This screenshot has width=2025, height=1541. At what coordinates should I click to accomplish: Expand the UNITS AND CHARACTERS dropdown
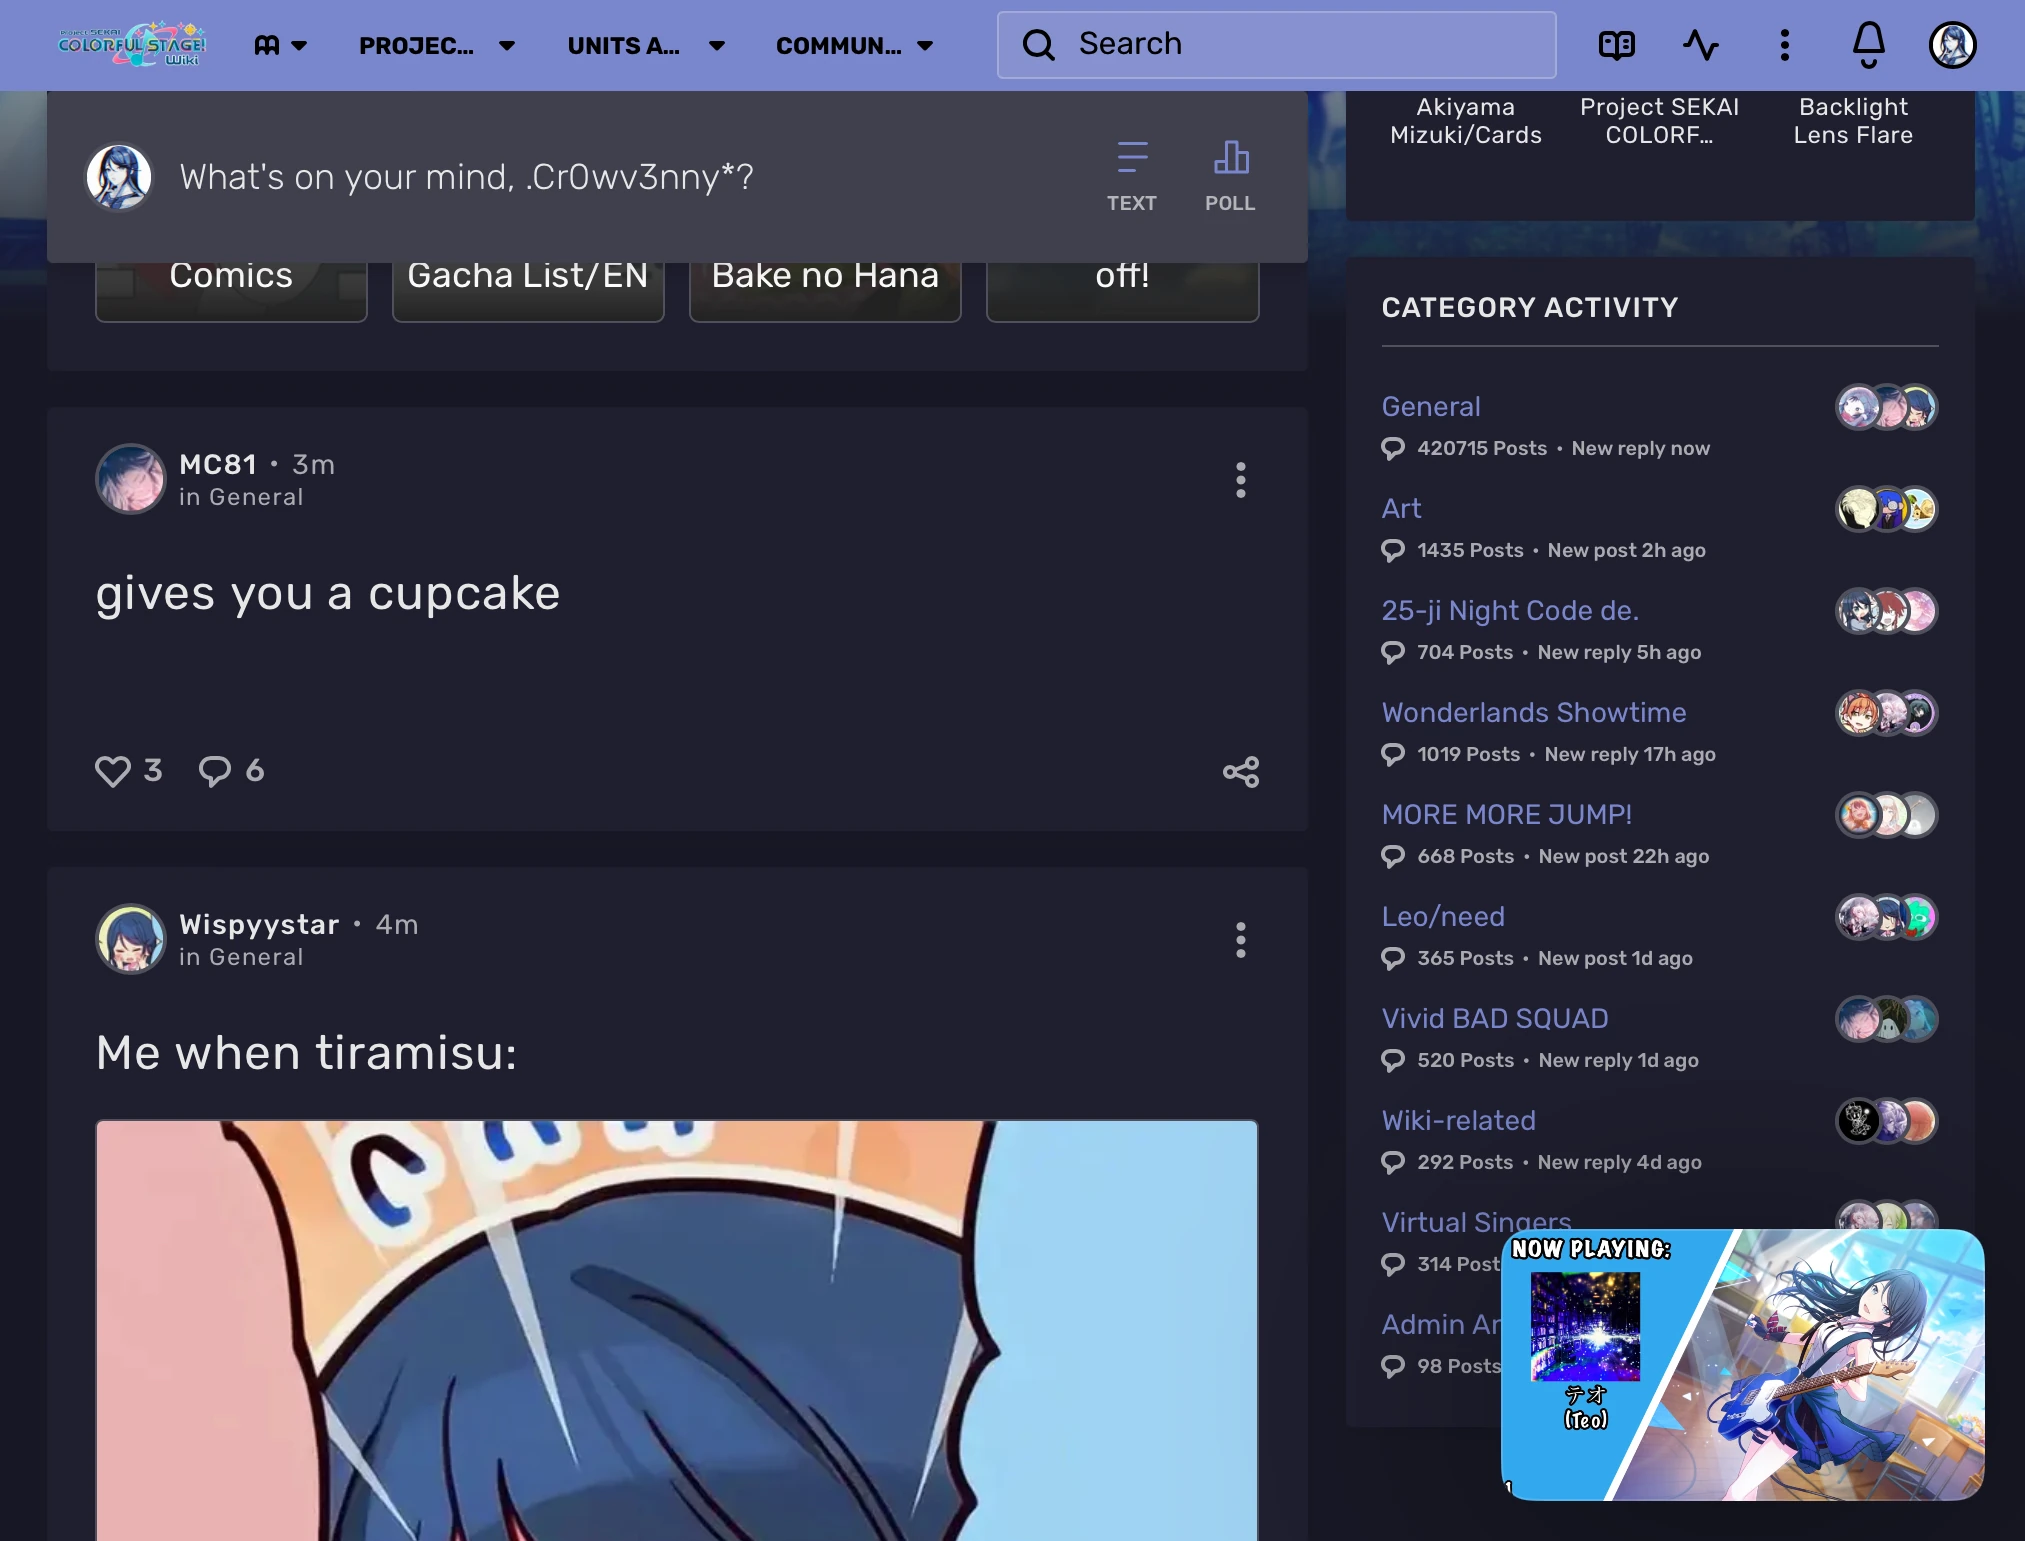point(646,45)
